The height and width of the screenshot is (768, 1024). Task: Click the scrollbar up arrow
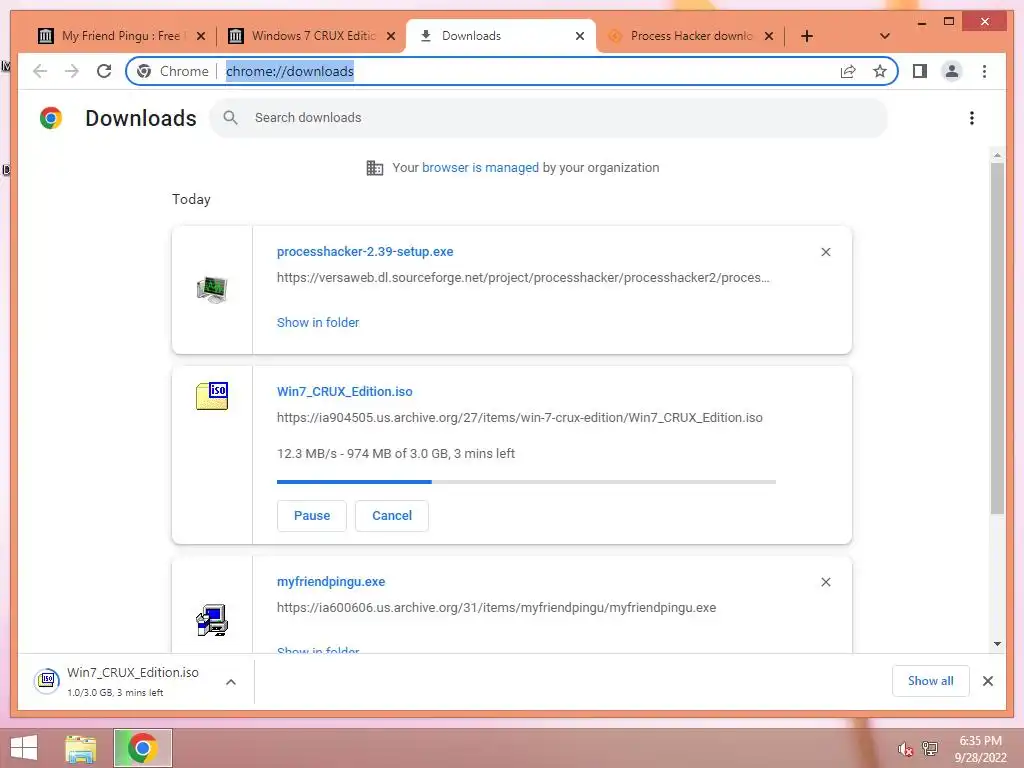[997, 155]
